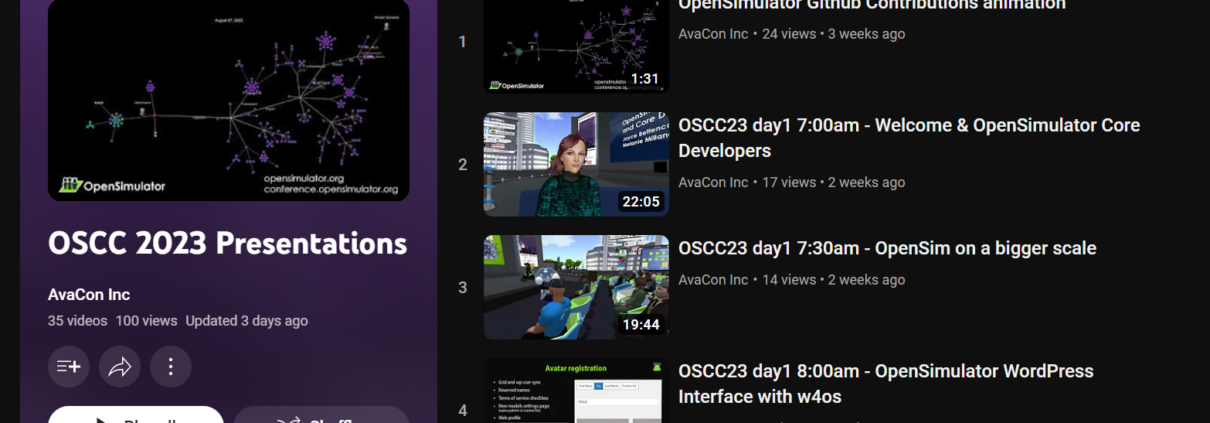Open the AvaCon Inc channel under the playlist title
This screenshot has height=423, width=1210.
pos(89,295)
